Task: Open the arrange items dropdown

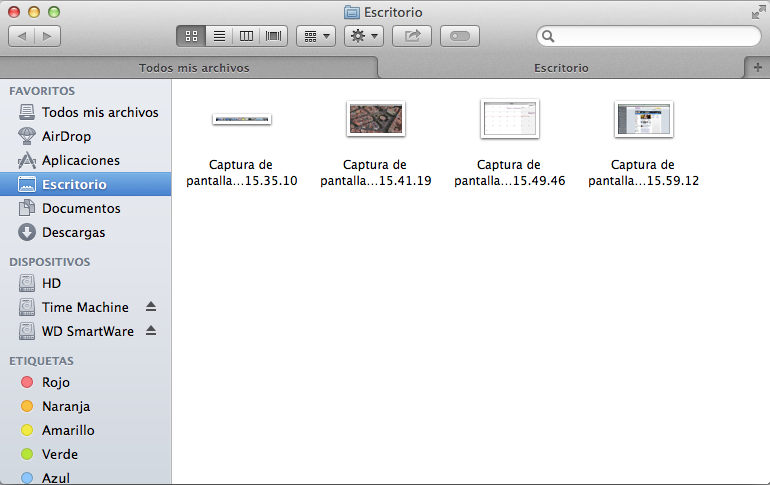Action: coord(316,36)
